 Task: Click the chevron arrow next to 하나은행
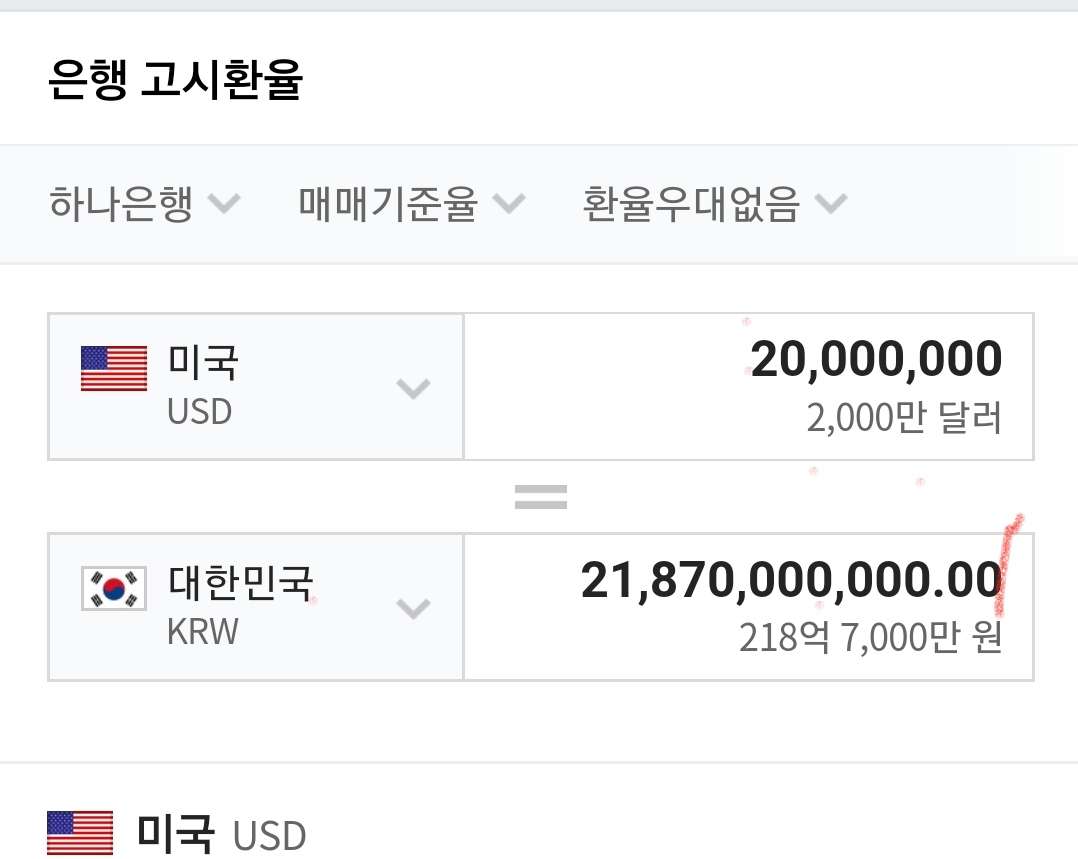point(223,204)
